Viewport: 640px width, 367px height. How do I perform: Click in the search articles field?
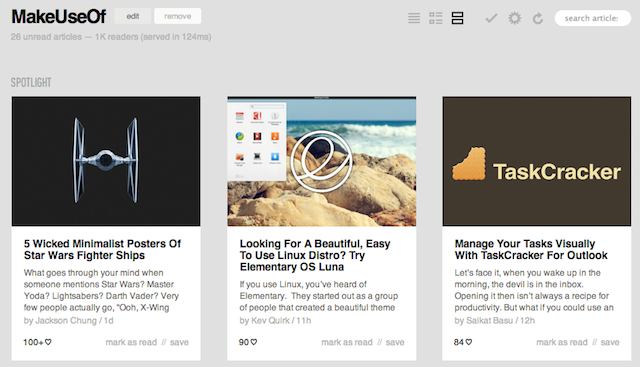pyautogui.click(x=592, y=18)
